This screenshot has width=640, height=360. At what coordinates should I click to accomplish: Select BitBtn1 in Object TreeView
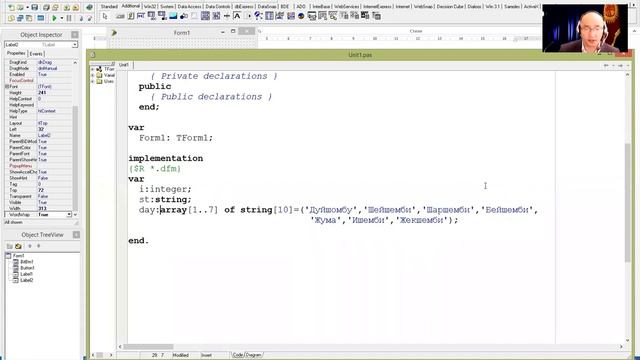coord(27,262)
